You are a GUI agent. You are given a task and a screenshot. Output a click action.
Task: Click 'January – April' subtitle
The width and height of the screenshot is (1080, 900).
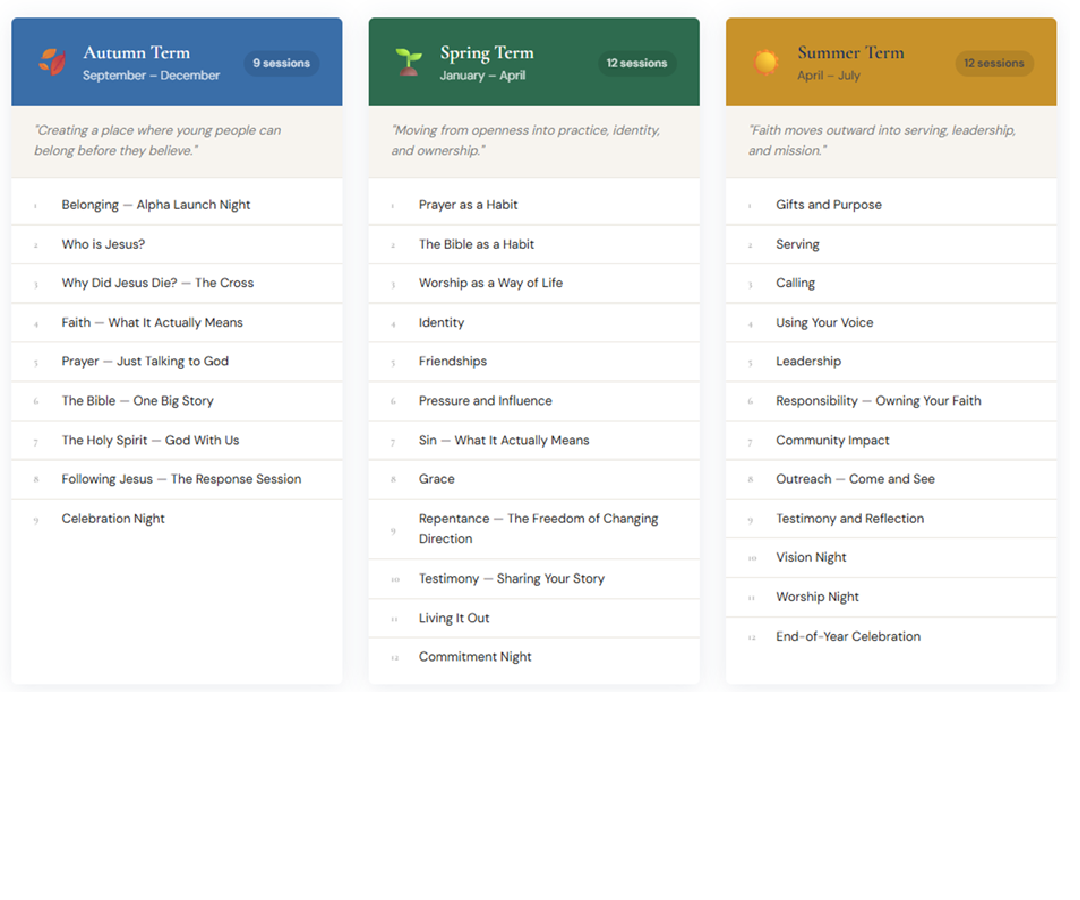[x=482, y=75]
